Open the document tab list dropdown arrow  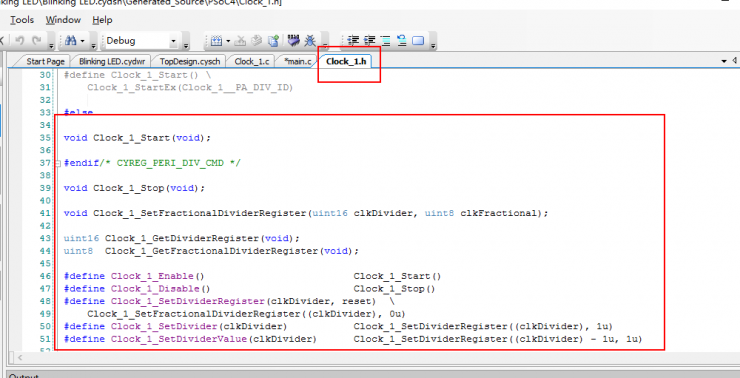(x=724, y=61)
